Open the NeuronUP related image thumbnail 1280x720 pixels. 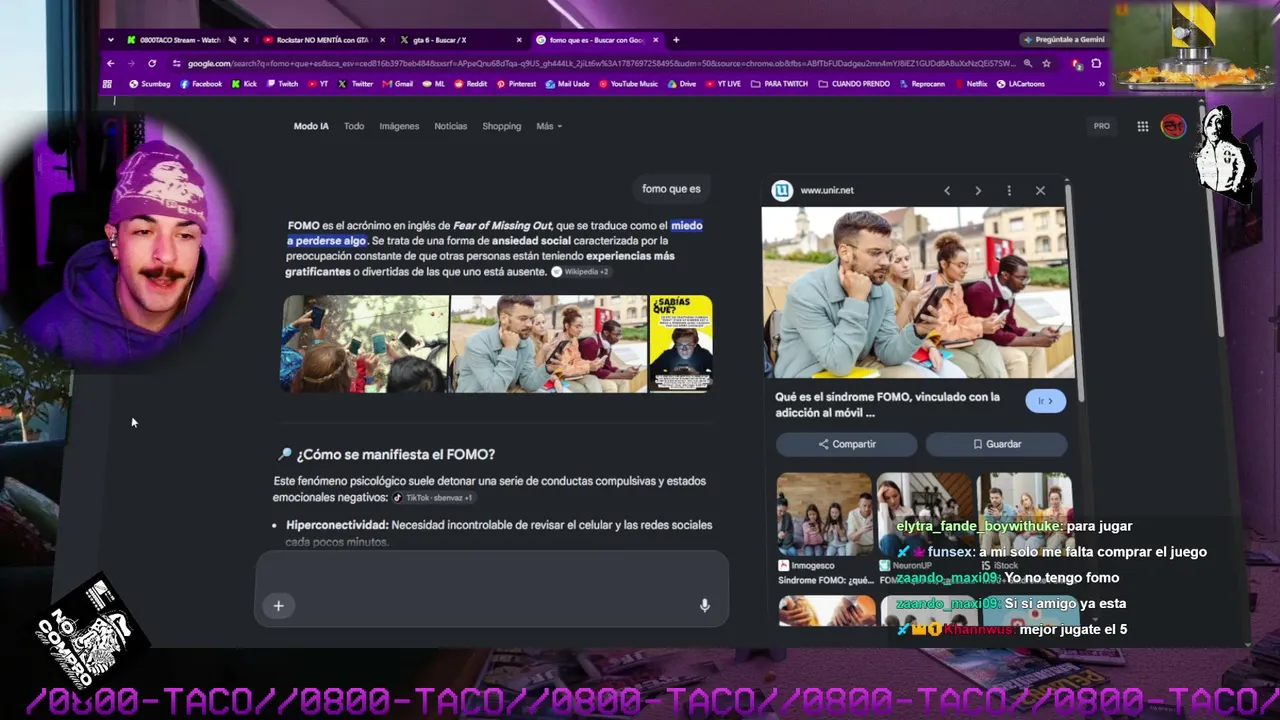(925, 514)
